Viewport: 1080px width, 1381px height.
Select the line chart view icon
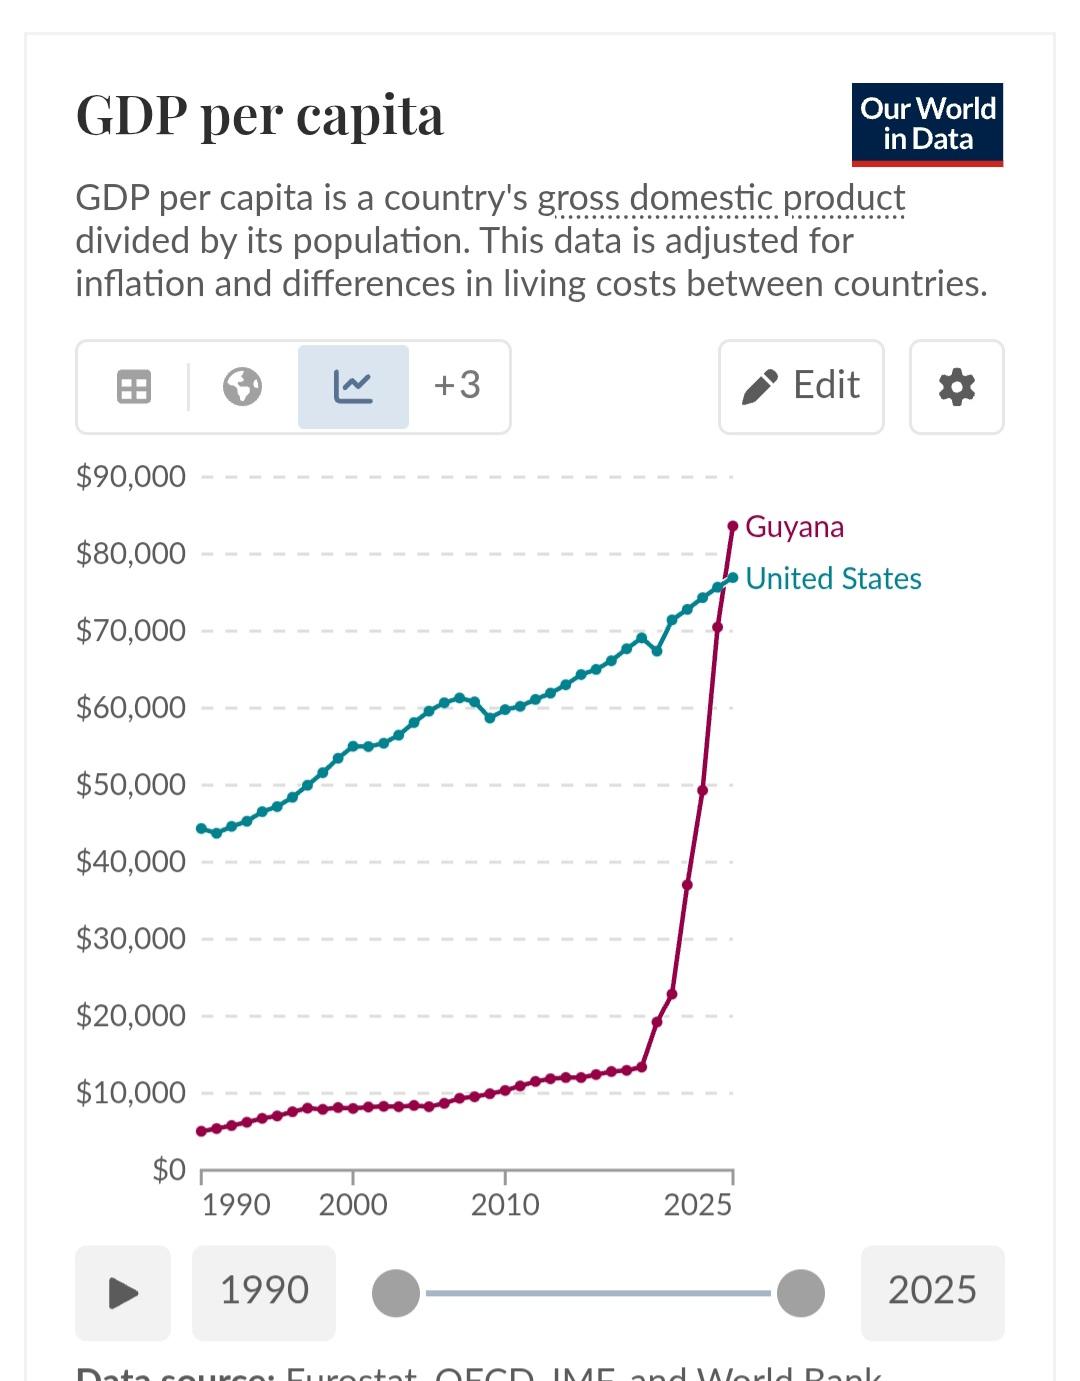[x=353, y=386]
